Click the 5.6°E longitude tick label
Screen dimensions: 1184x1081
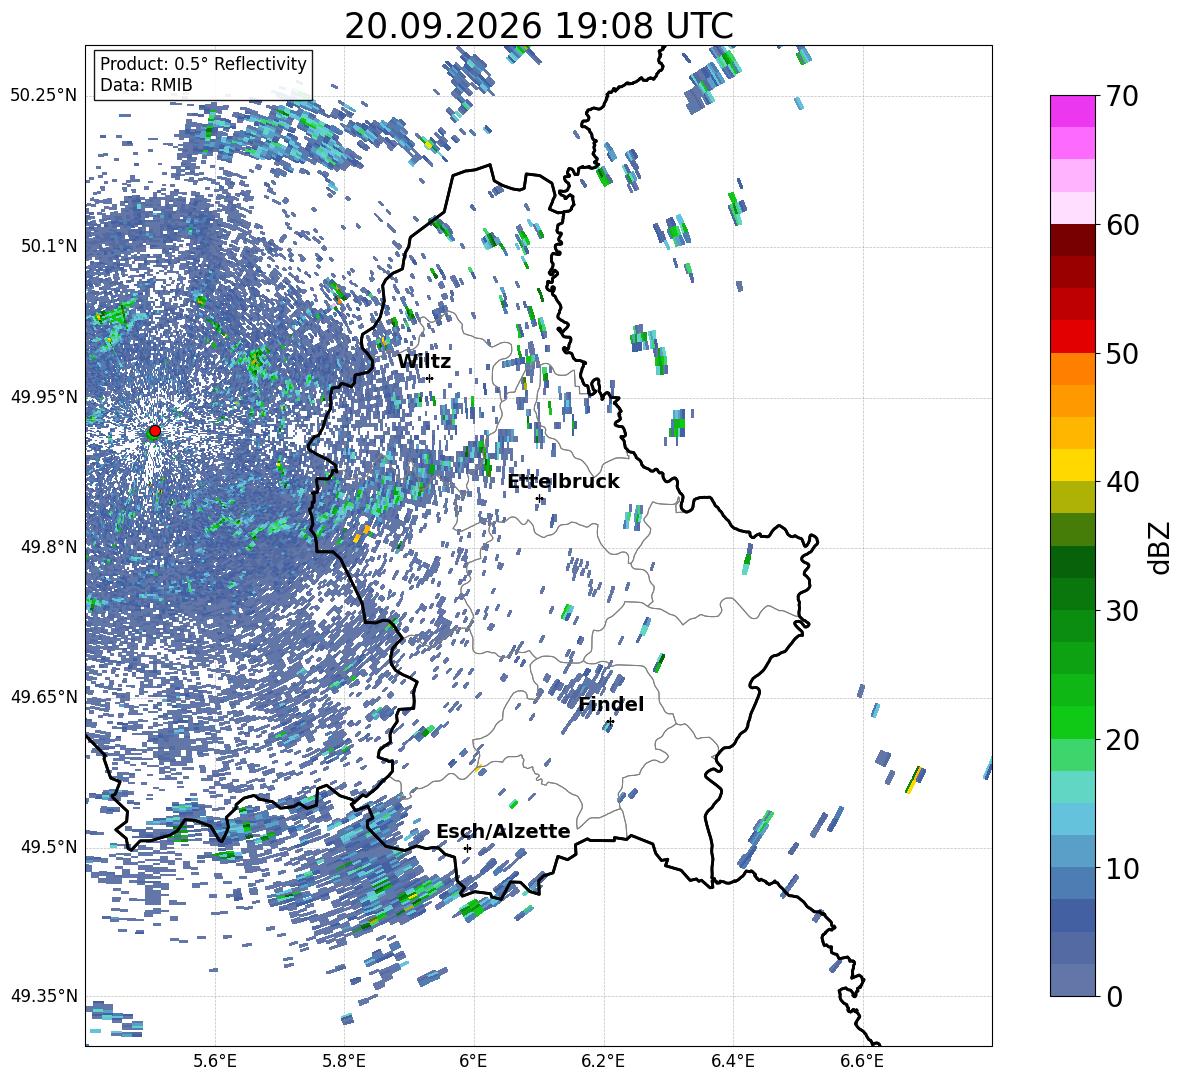click(215, 1061)
